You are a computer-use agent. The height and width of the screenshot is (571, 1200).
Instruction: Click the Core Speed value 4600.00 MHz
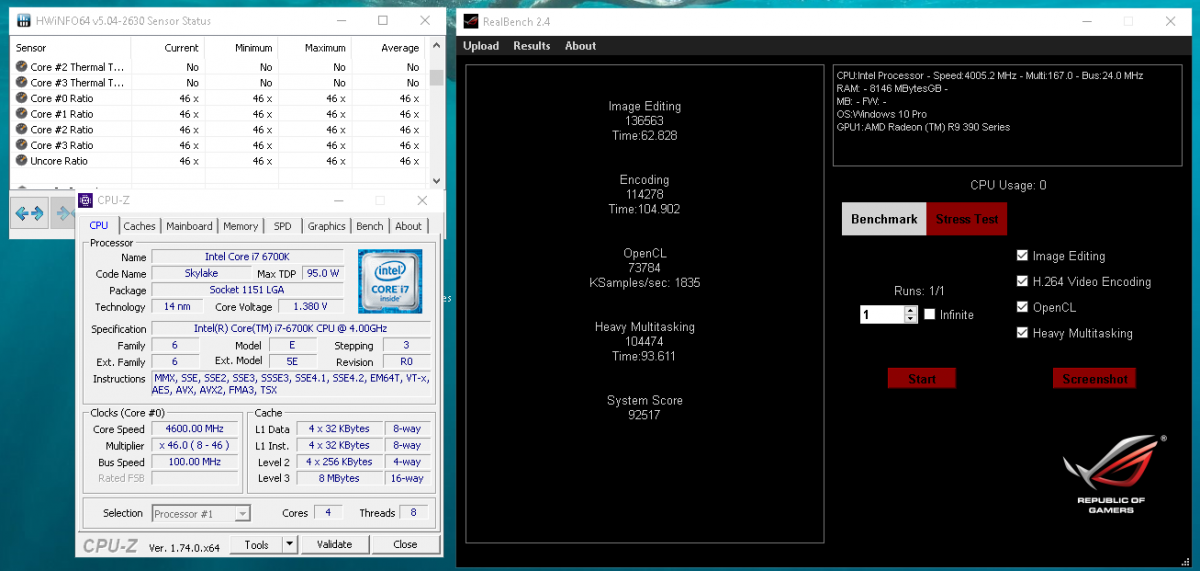(x=196, y=429)
